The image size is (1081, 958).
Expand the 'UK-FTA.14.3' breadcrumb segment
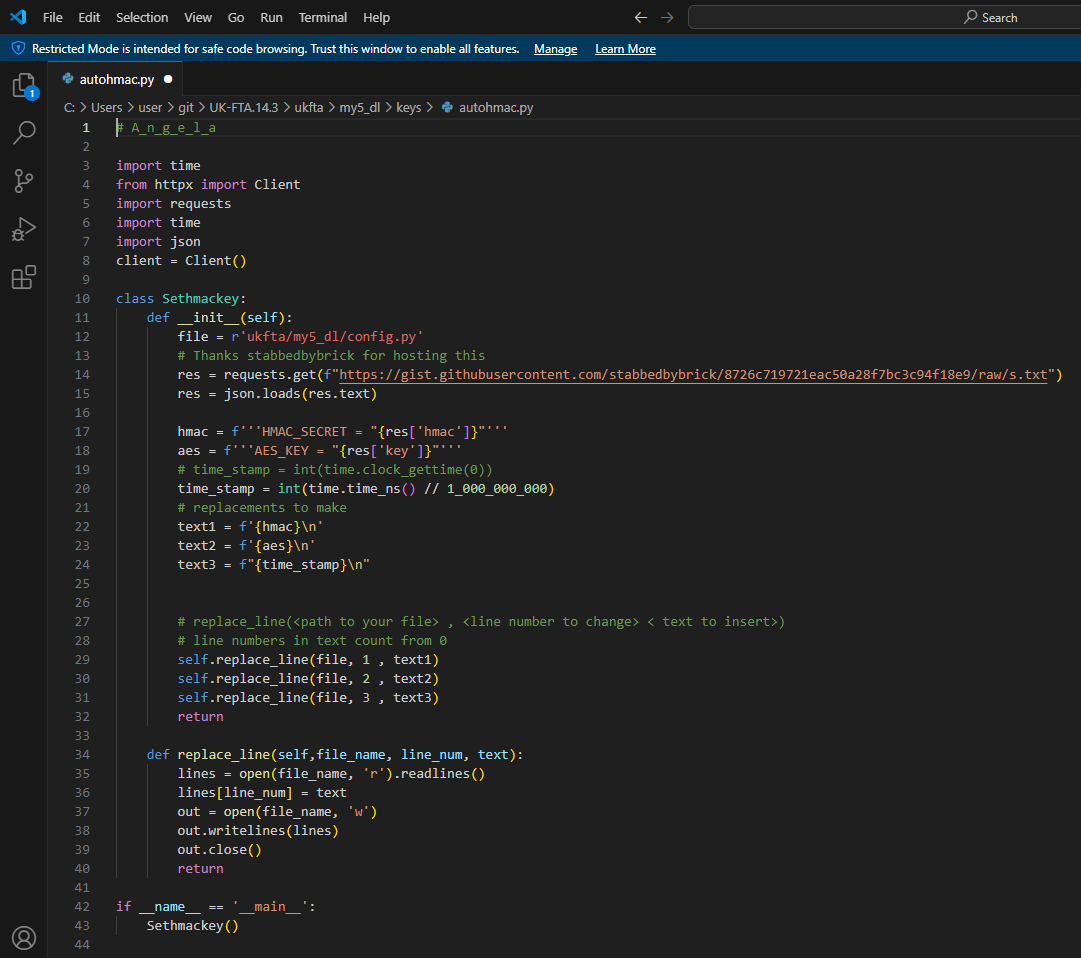(243, 107)
